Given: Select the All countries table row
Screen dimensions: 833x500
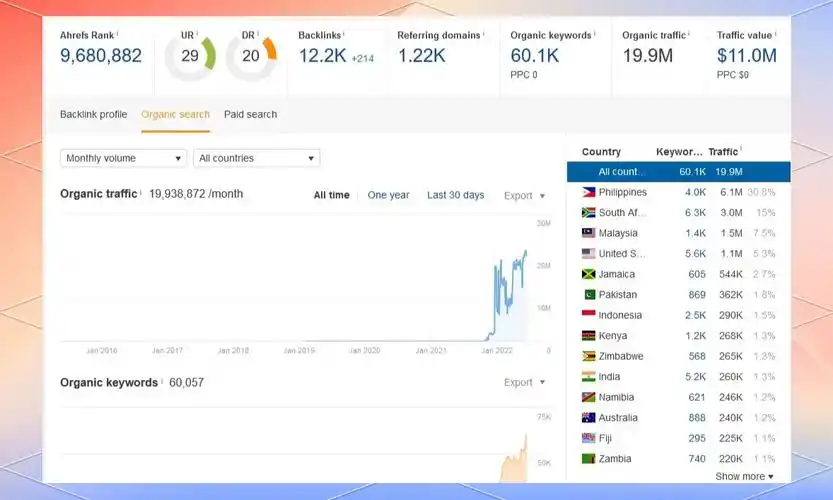Looking at the screenshot, I should click(678, 172).
